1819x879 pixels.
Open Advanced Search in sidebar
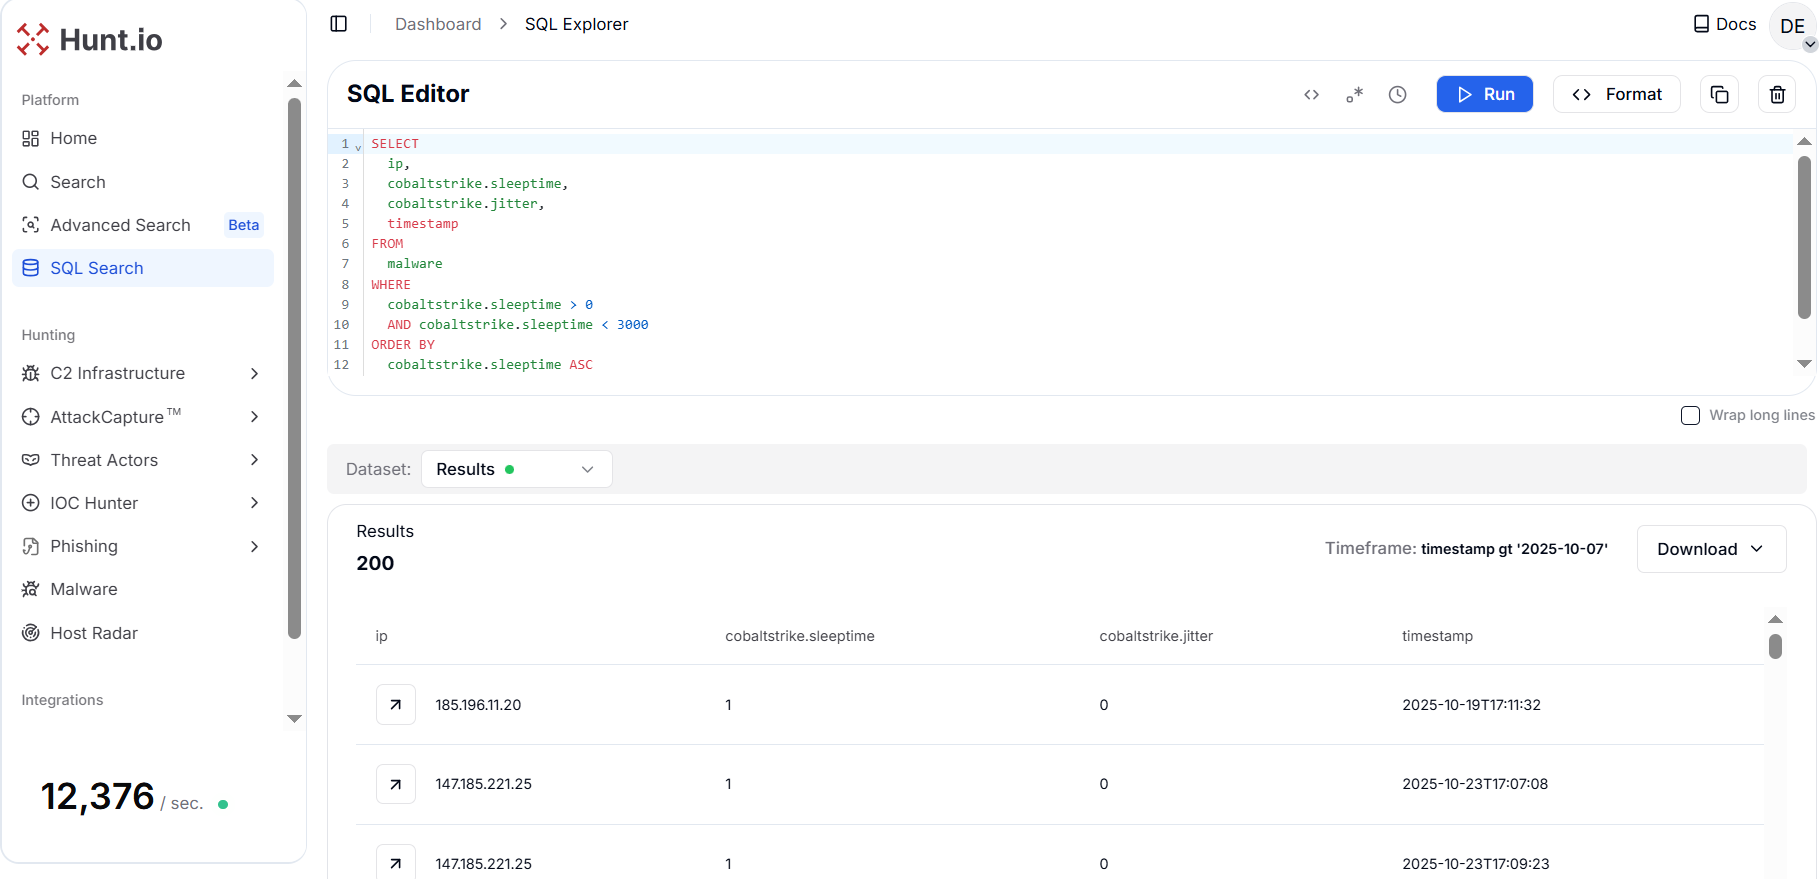click(x=120, y=225)
